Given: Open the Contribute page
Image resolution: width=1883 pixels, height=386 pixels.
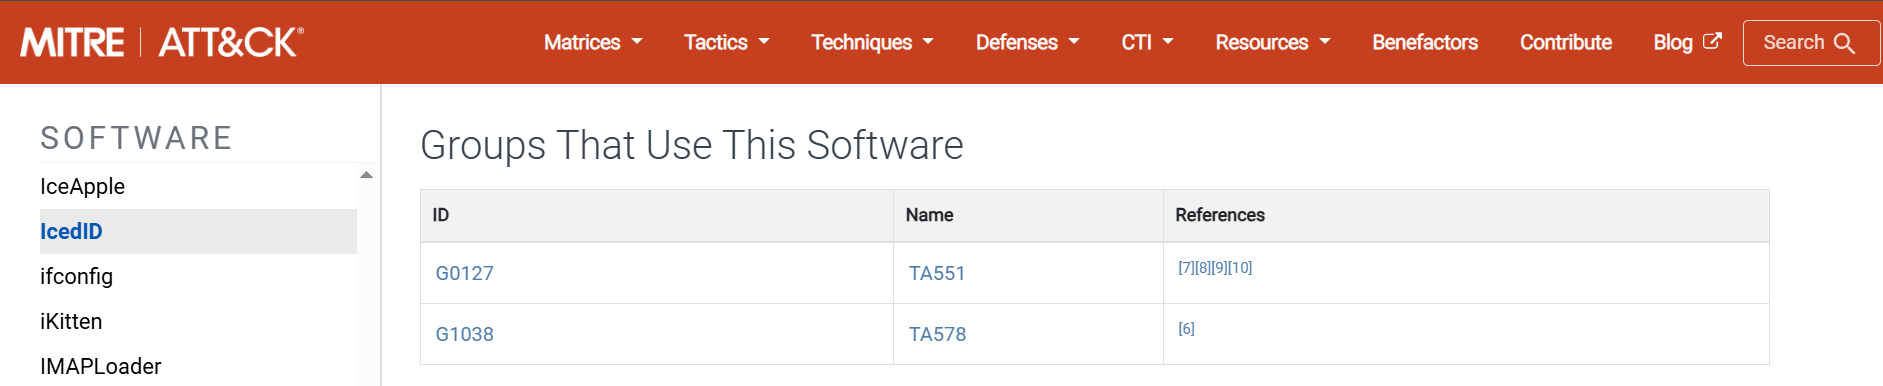Looking at the screenshot, I should (x=1565, y=42).
